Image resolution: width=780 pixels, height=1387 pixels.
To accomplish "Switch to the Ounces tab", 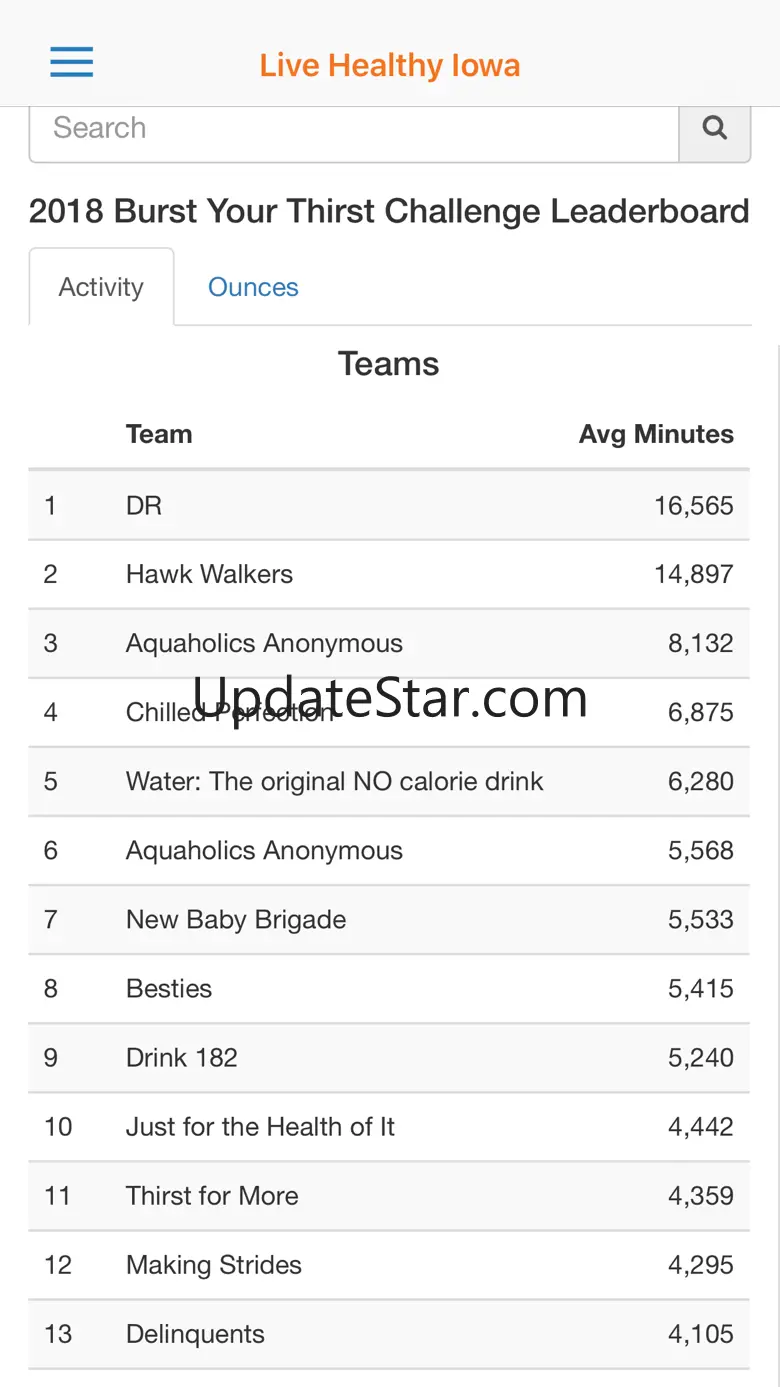I will point(253,287).
